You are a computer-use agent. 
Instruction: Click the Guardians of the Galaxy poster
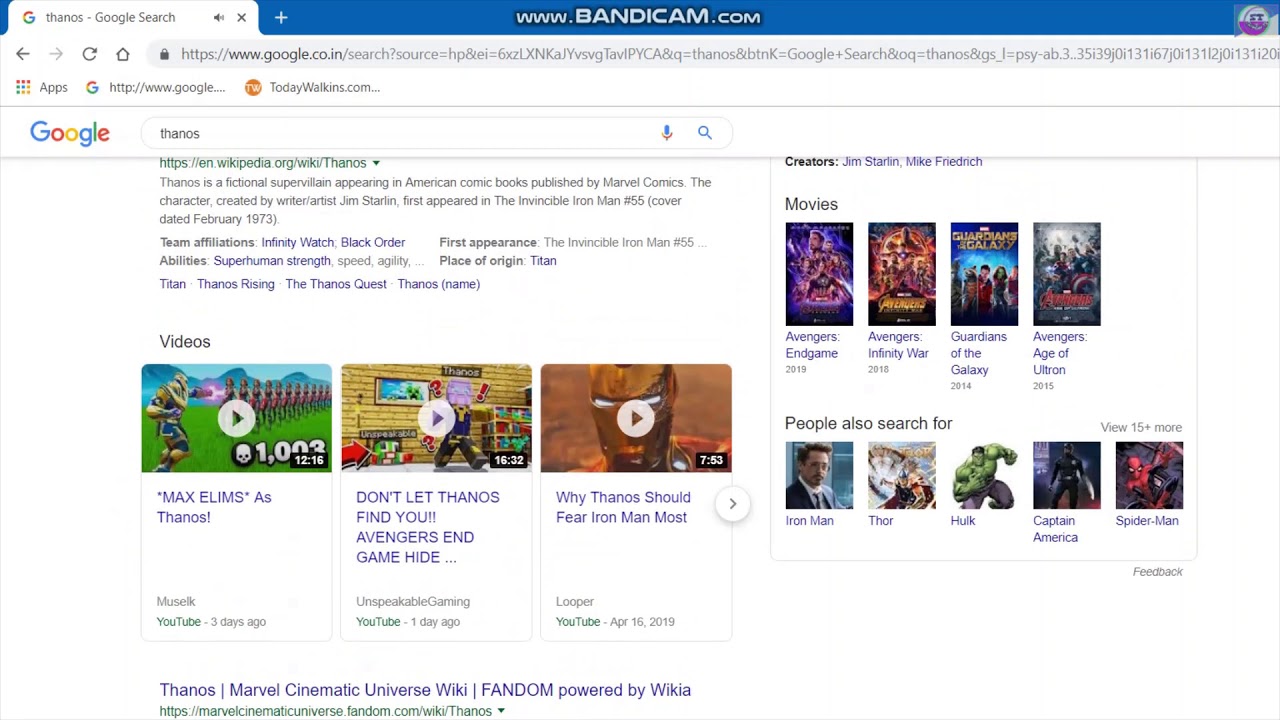click(x=984, y=274)
